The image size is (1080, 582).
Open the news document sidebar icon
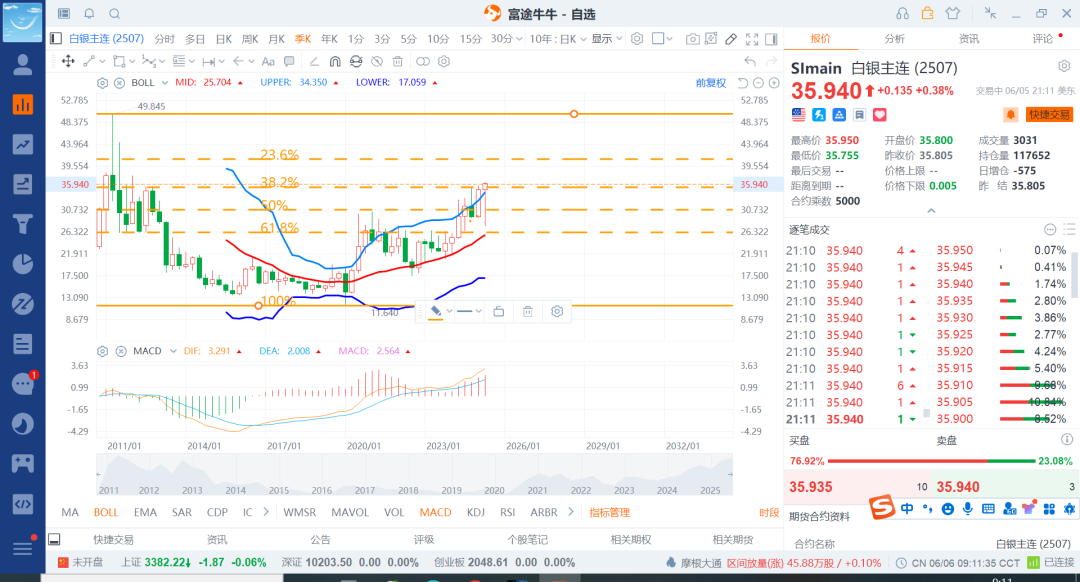[23, 344]
